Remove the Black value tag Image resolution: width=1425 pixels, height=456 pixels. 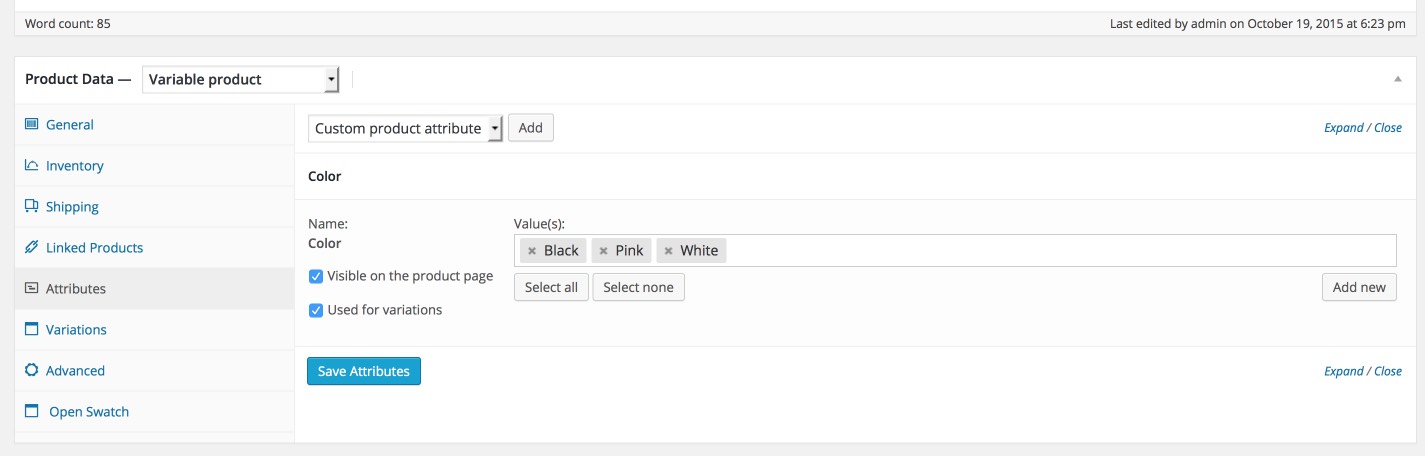tap(532, 251)
